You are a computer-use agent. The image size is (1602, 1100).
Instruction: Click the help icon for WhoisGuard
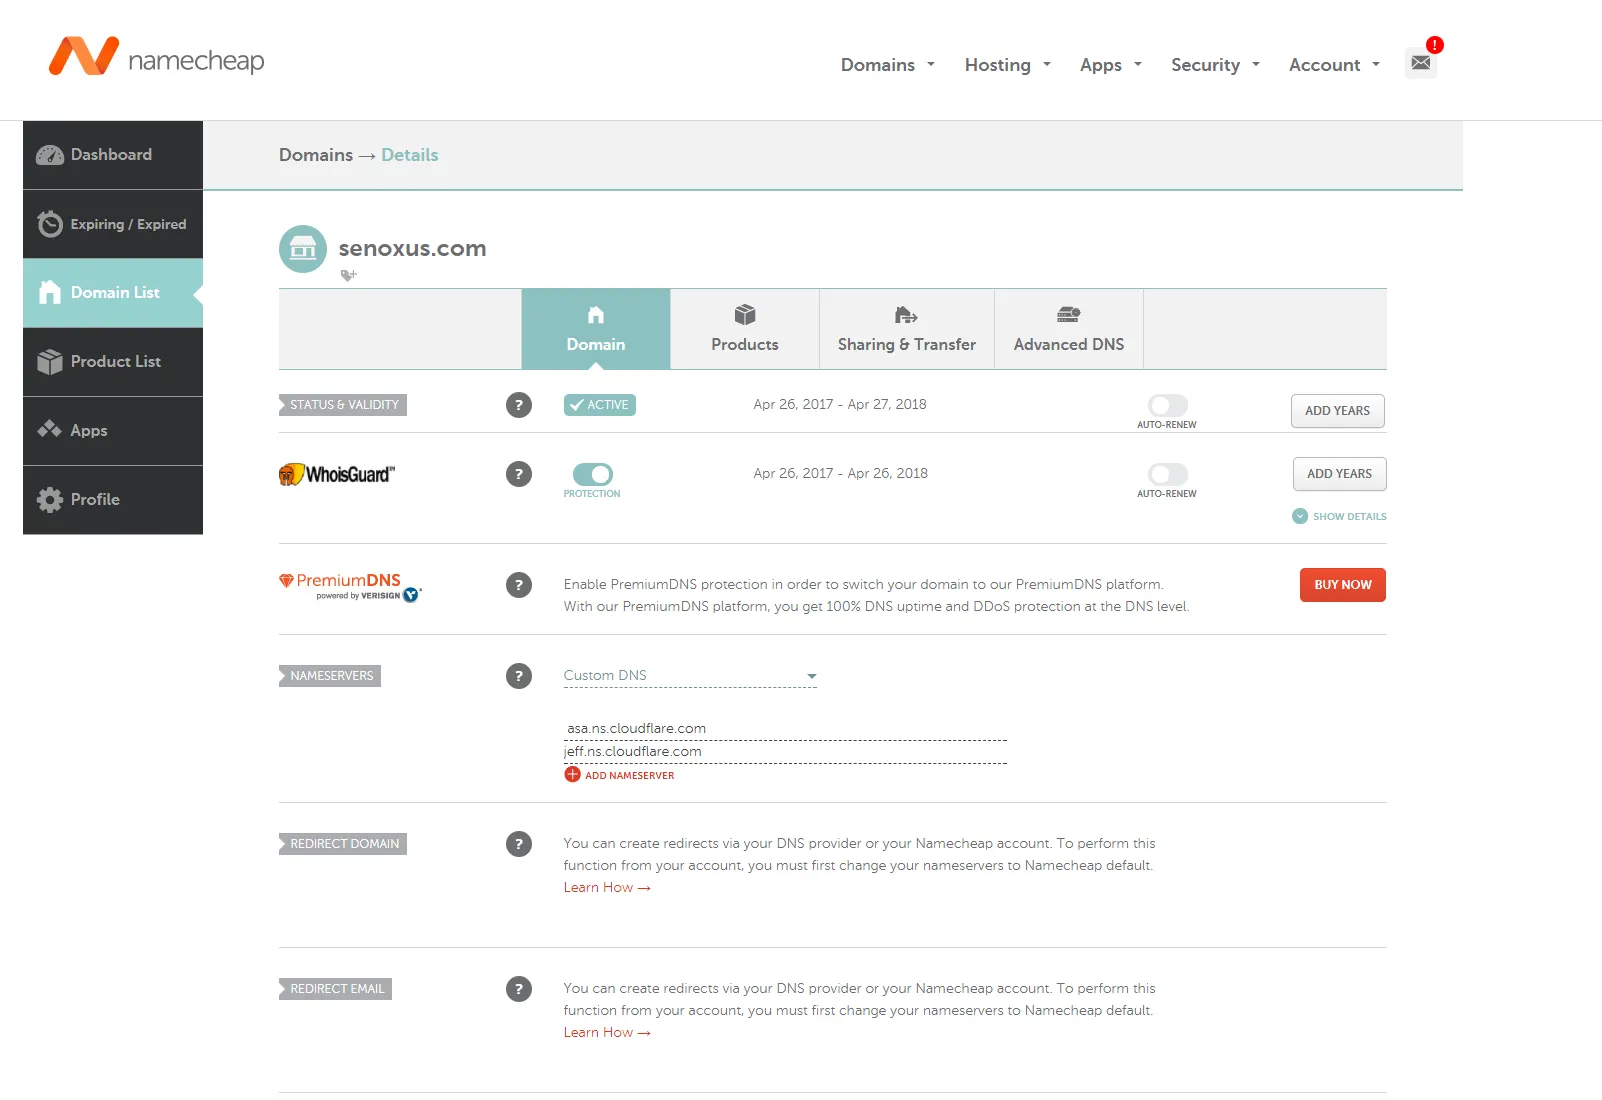(519, 474)
